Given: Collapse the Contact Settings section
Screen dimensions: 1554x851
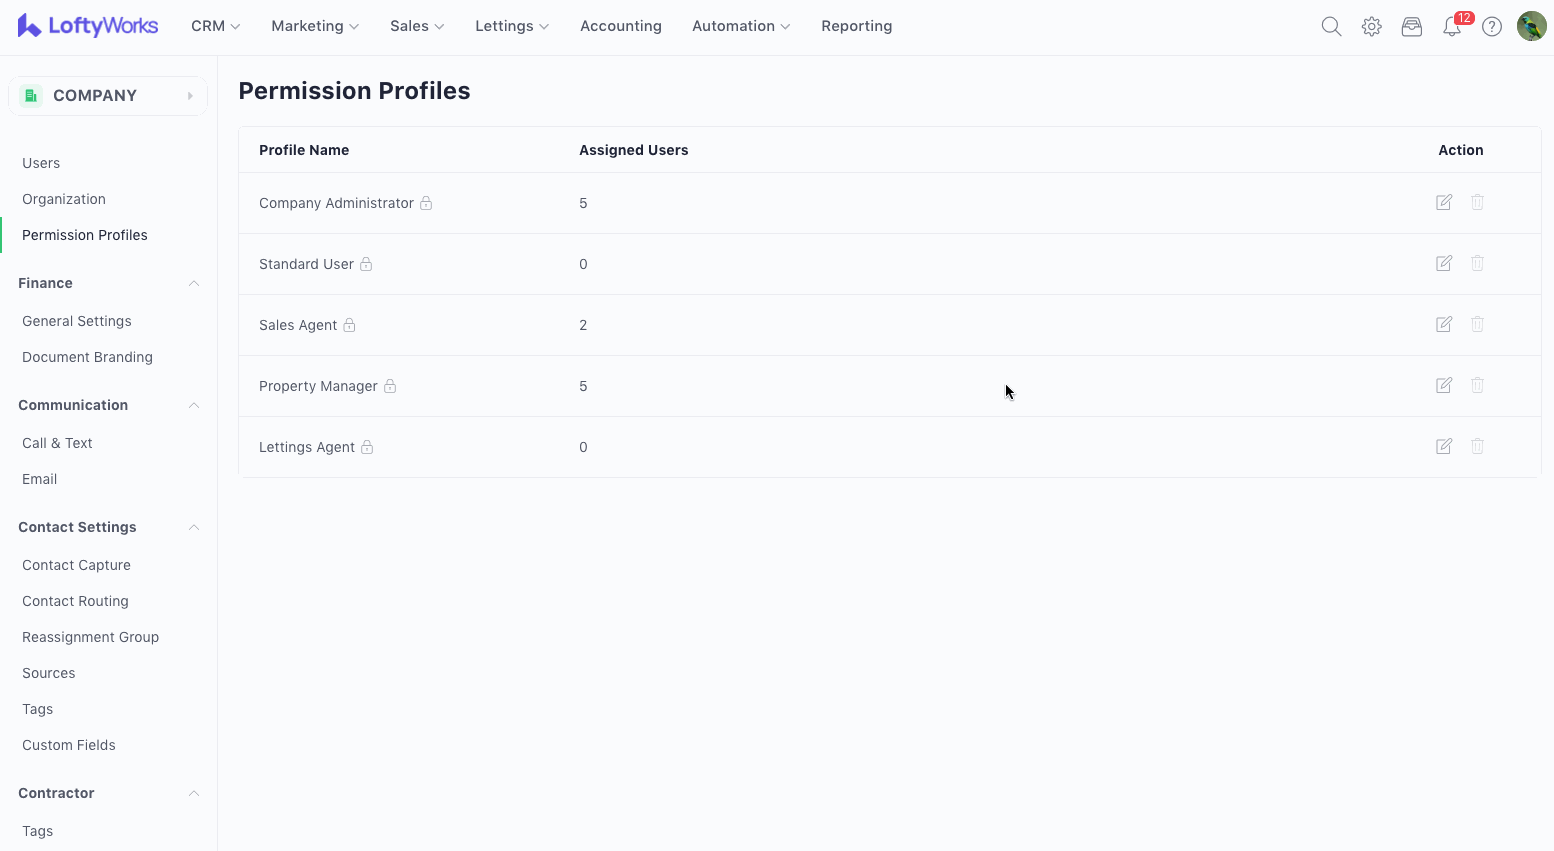Looking at the screenshot, I should coord(194,527).
